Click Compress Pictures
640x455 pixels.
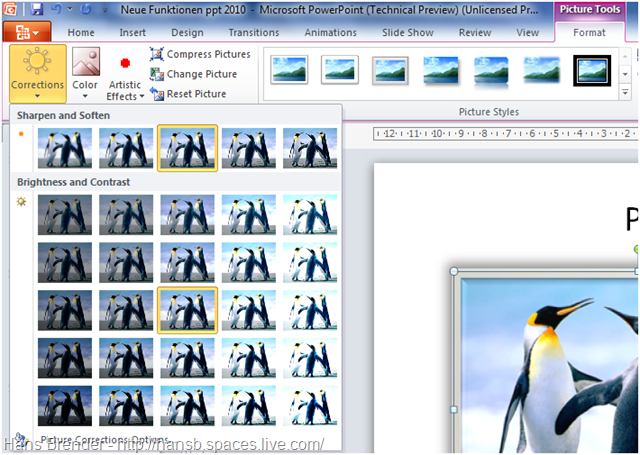[x=200, y=54]
